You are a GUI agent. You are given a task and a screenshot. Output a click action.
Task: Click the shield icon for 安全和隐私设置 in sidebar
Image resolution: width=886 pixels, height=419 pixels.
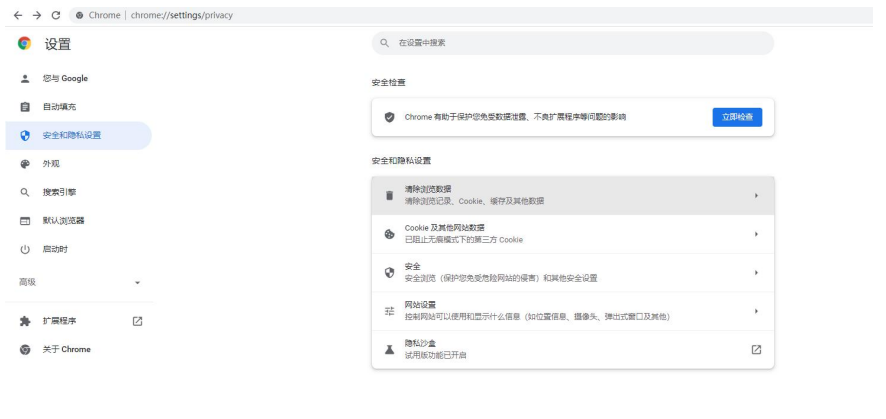coord(25,136)
